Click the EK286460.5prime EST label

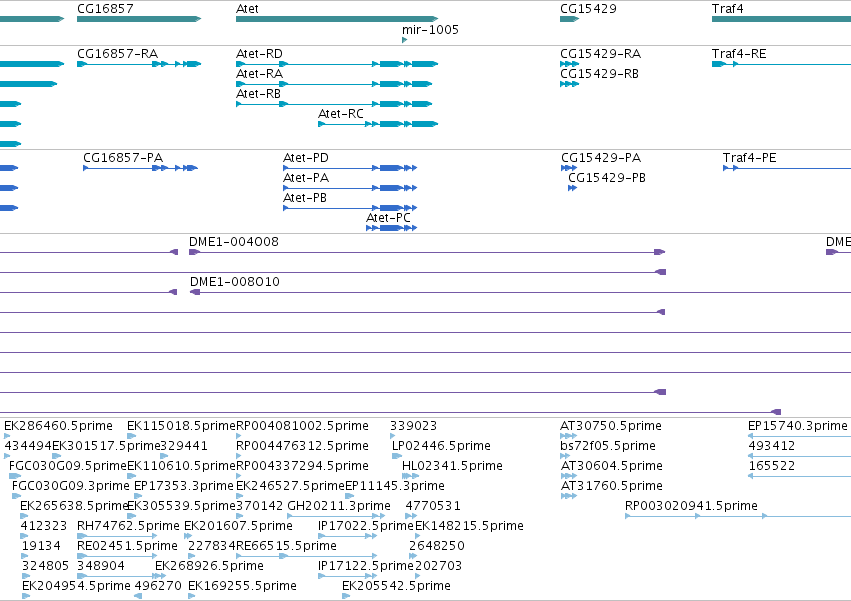[x=59, y=426]
